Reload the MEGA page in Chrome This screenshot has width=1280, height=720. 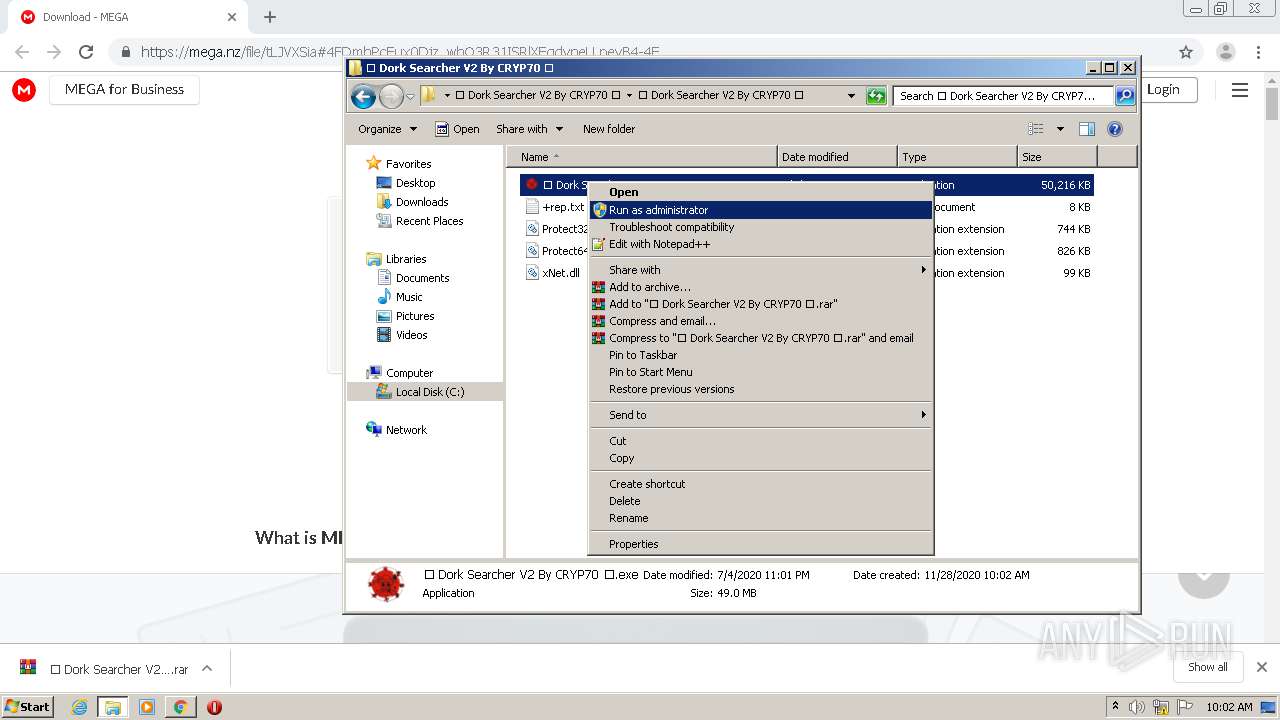(x=86, y=52)
